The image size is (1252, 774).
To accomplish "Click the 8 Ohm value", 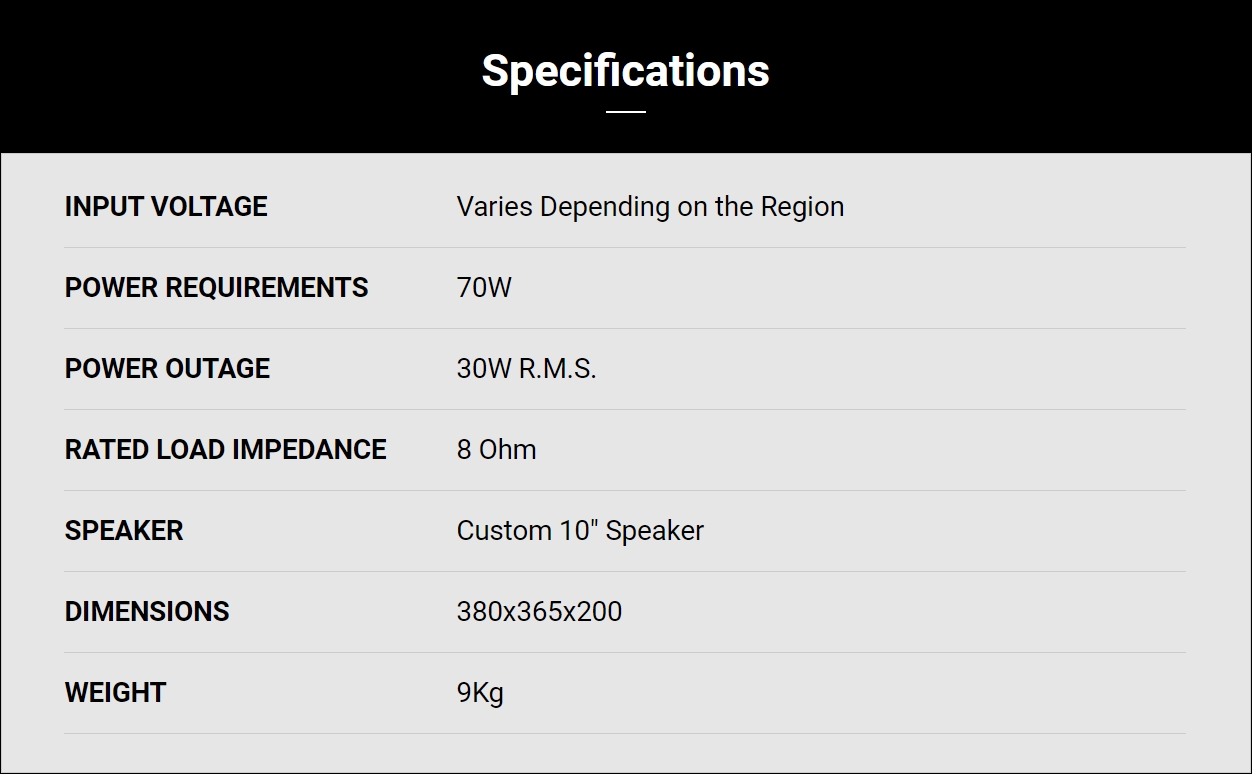I will 497,450.
